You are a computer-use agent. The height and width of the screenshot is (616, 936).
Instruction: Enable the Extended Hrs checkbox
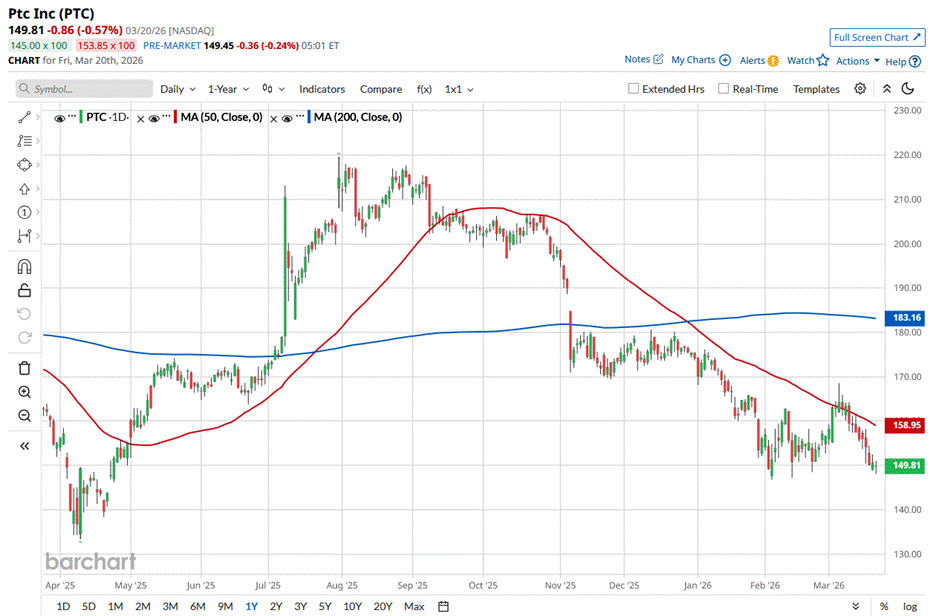[x=633, y=89]
